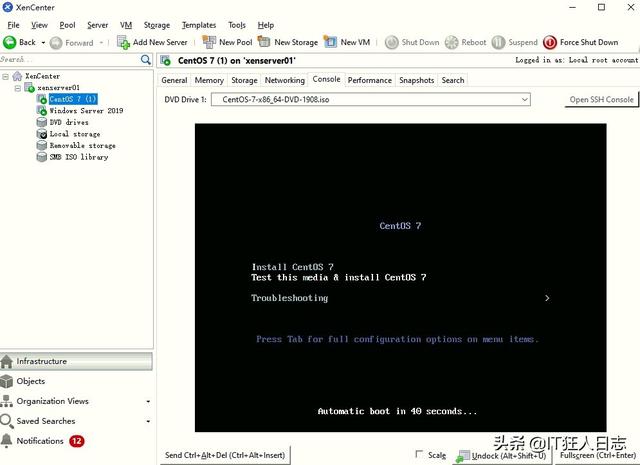
Task: Click the Objects cube icon
Action: (x=7, y=381)
